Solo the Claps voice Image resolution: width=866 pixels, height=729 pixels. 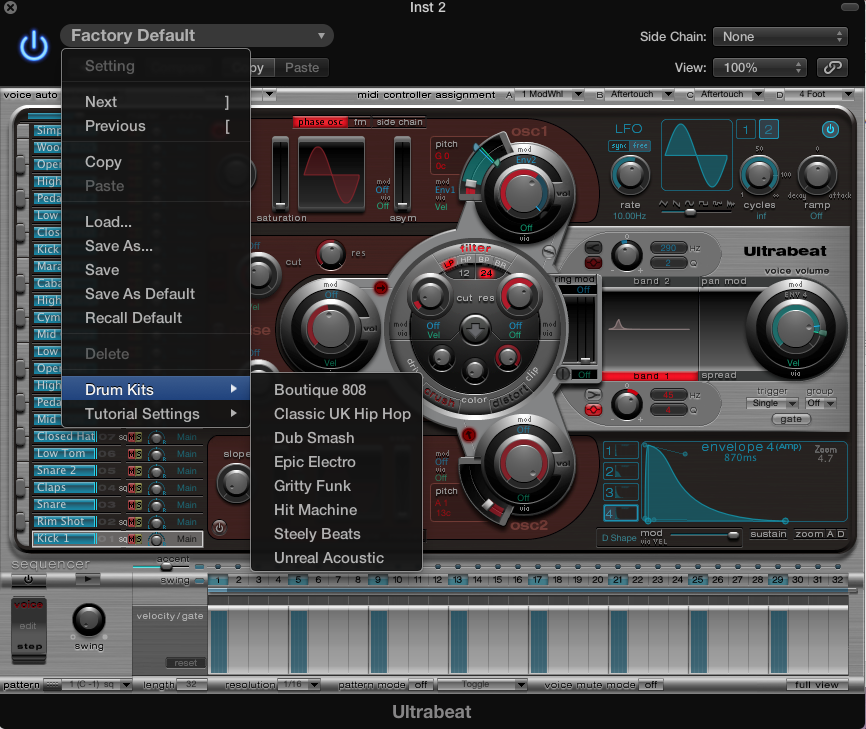click(x=139, y=488)
